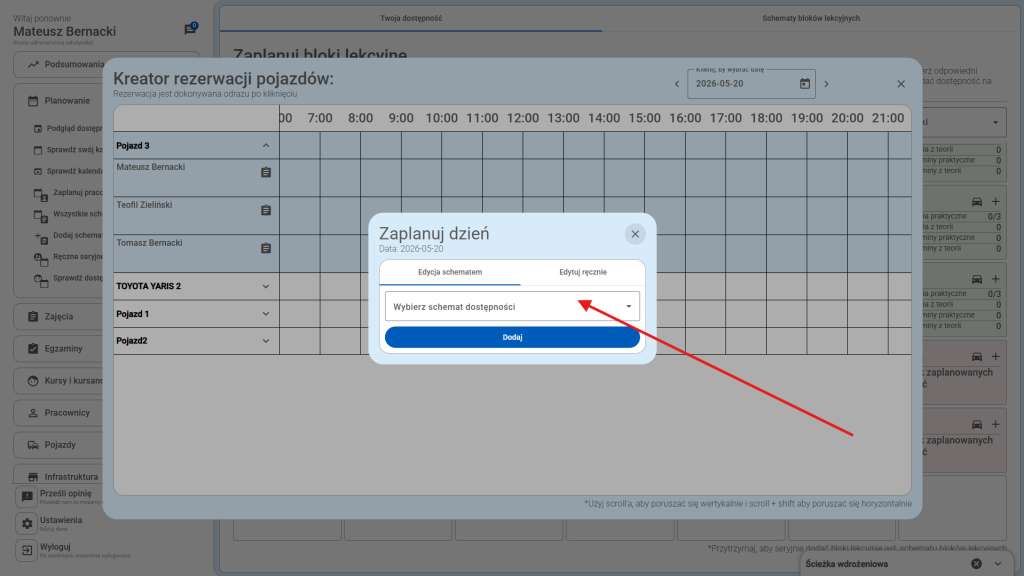The width and height of the screenshot is (1024, 576).
Task: Collapse the Pojazd 3 row
Action: [266, 146]
